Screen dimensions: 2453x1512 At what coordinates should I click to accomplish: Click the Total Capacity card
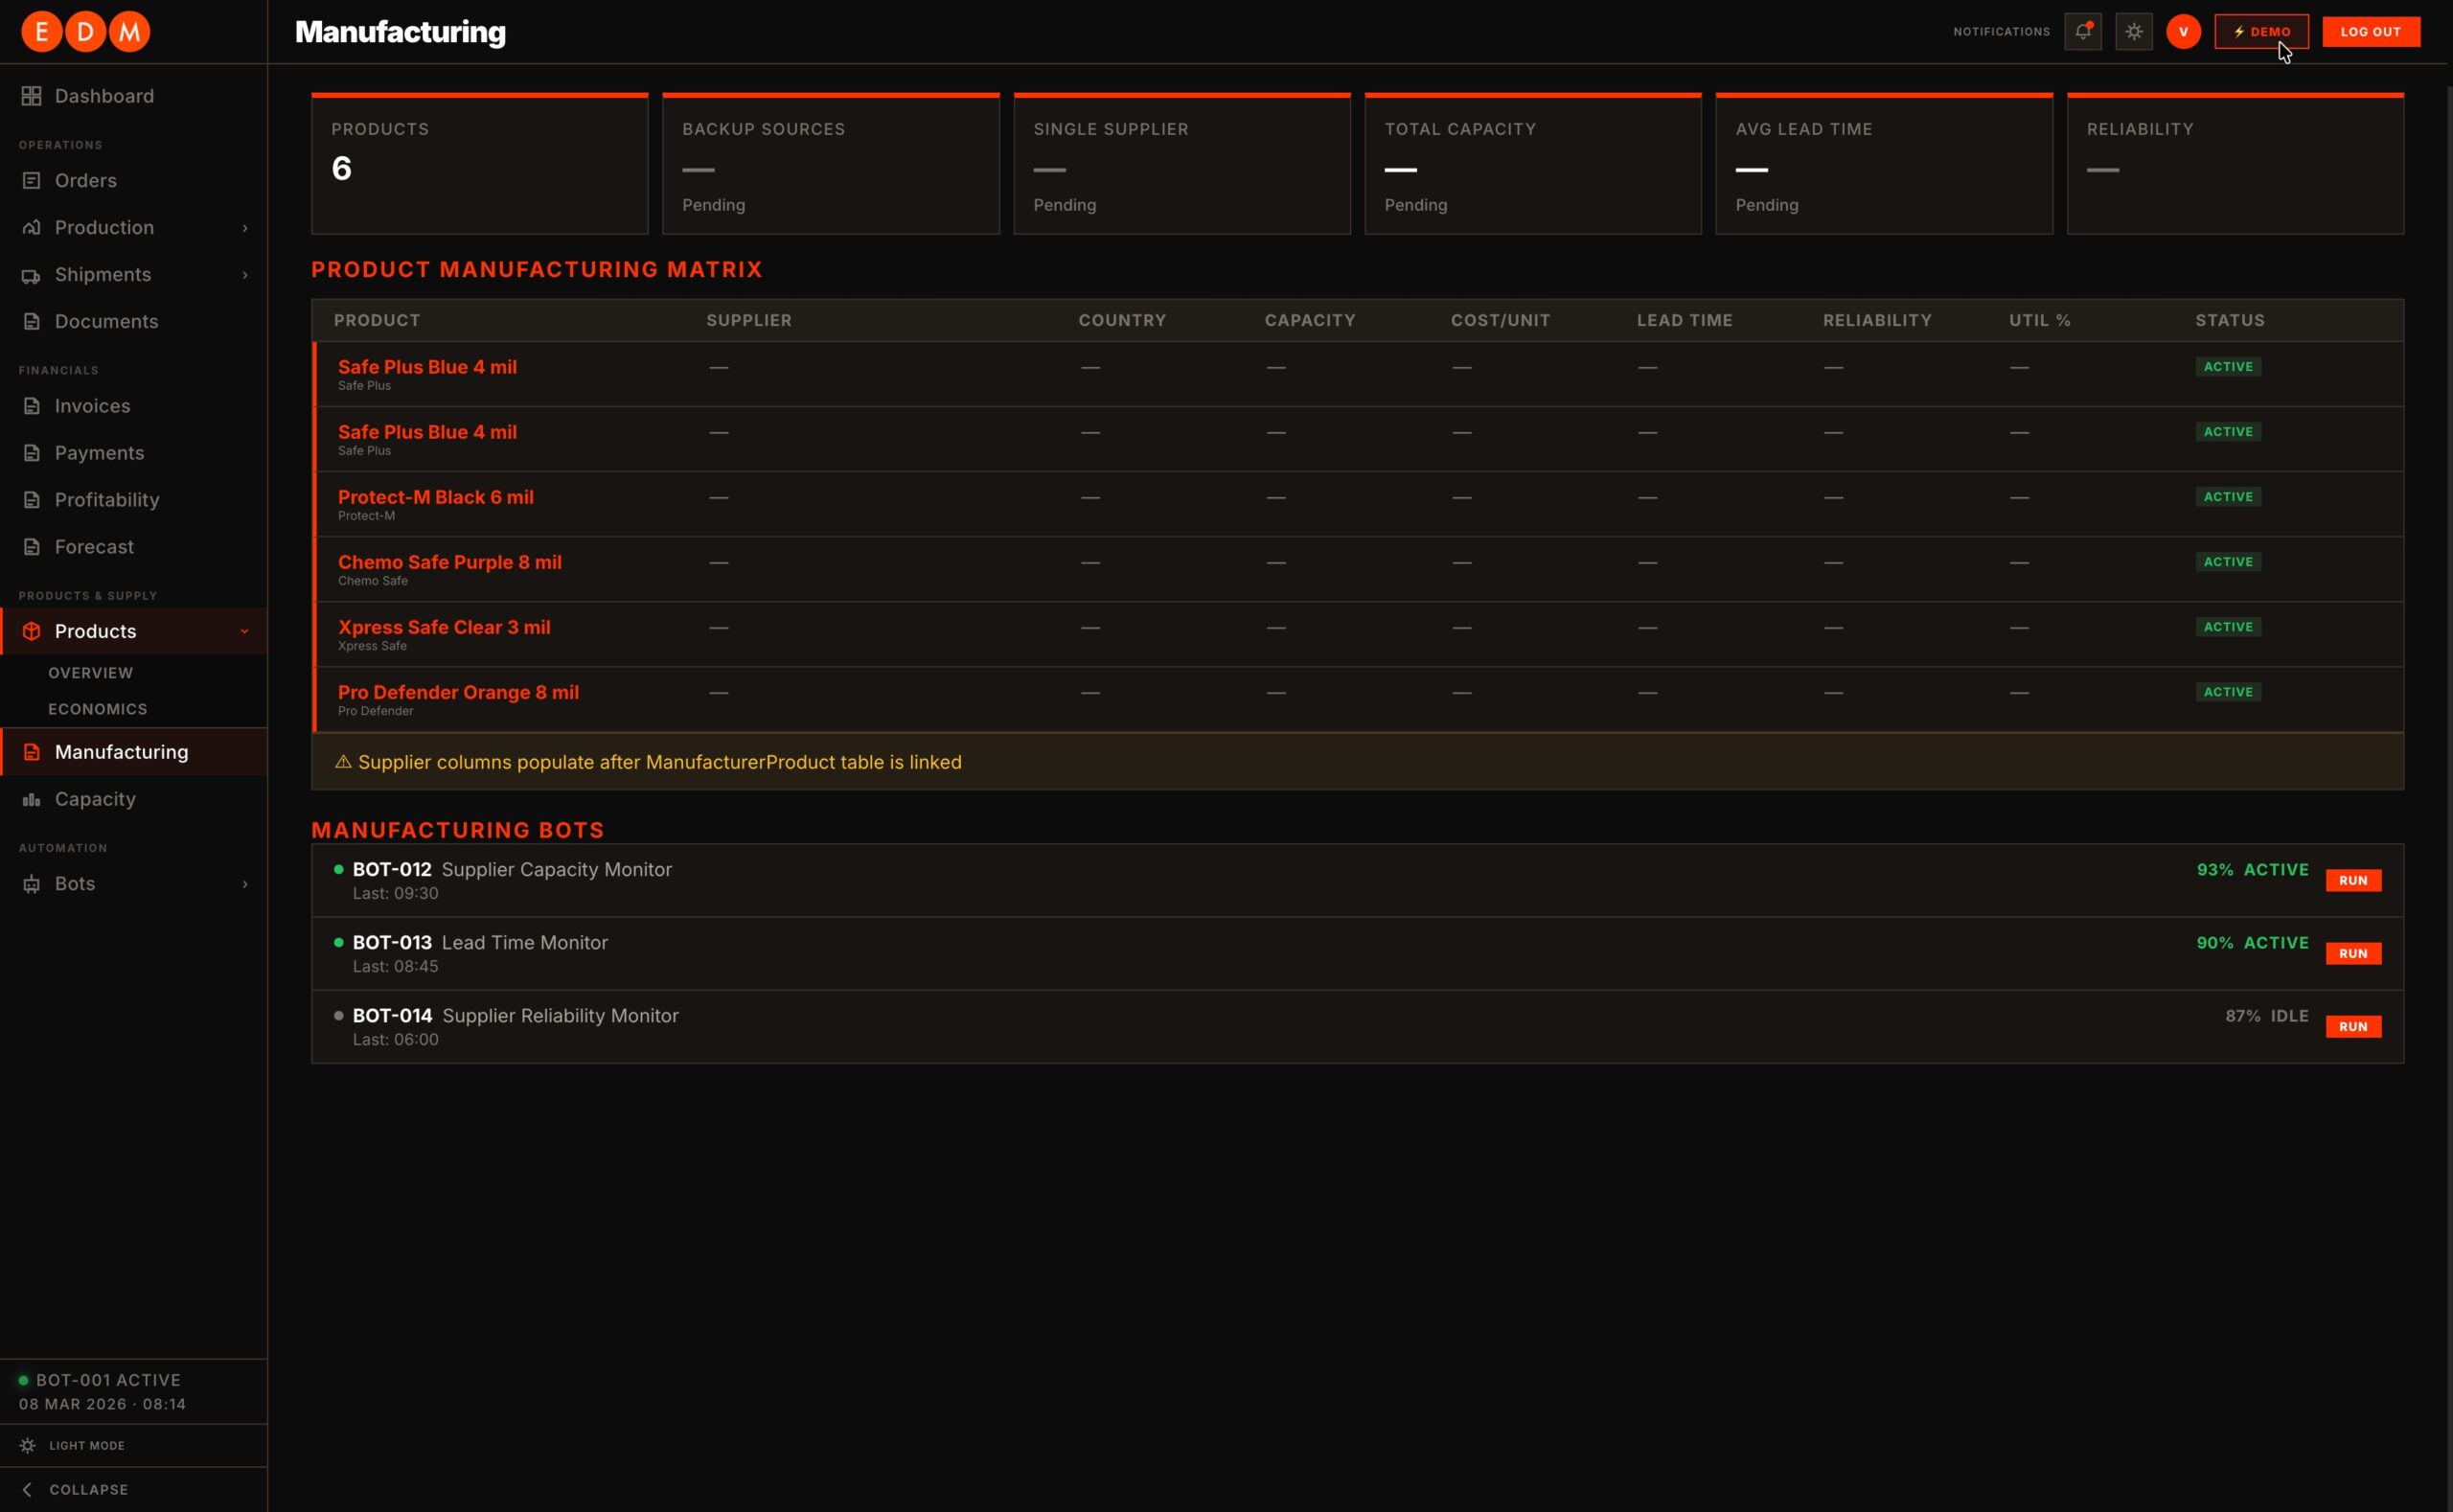[x=1533, y=164]
